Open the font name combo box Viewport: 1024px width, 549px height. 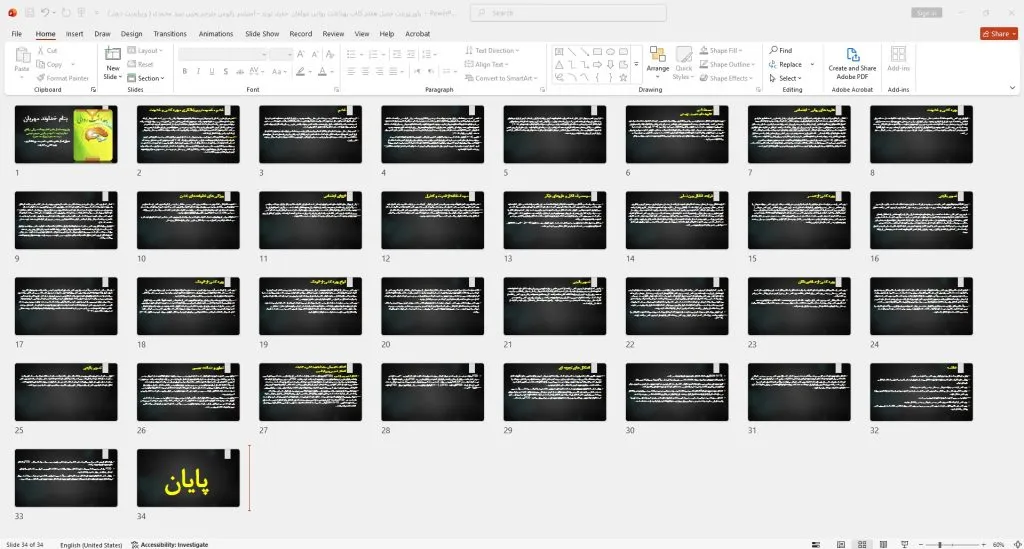[x=223, y=54]
